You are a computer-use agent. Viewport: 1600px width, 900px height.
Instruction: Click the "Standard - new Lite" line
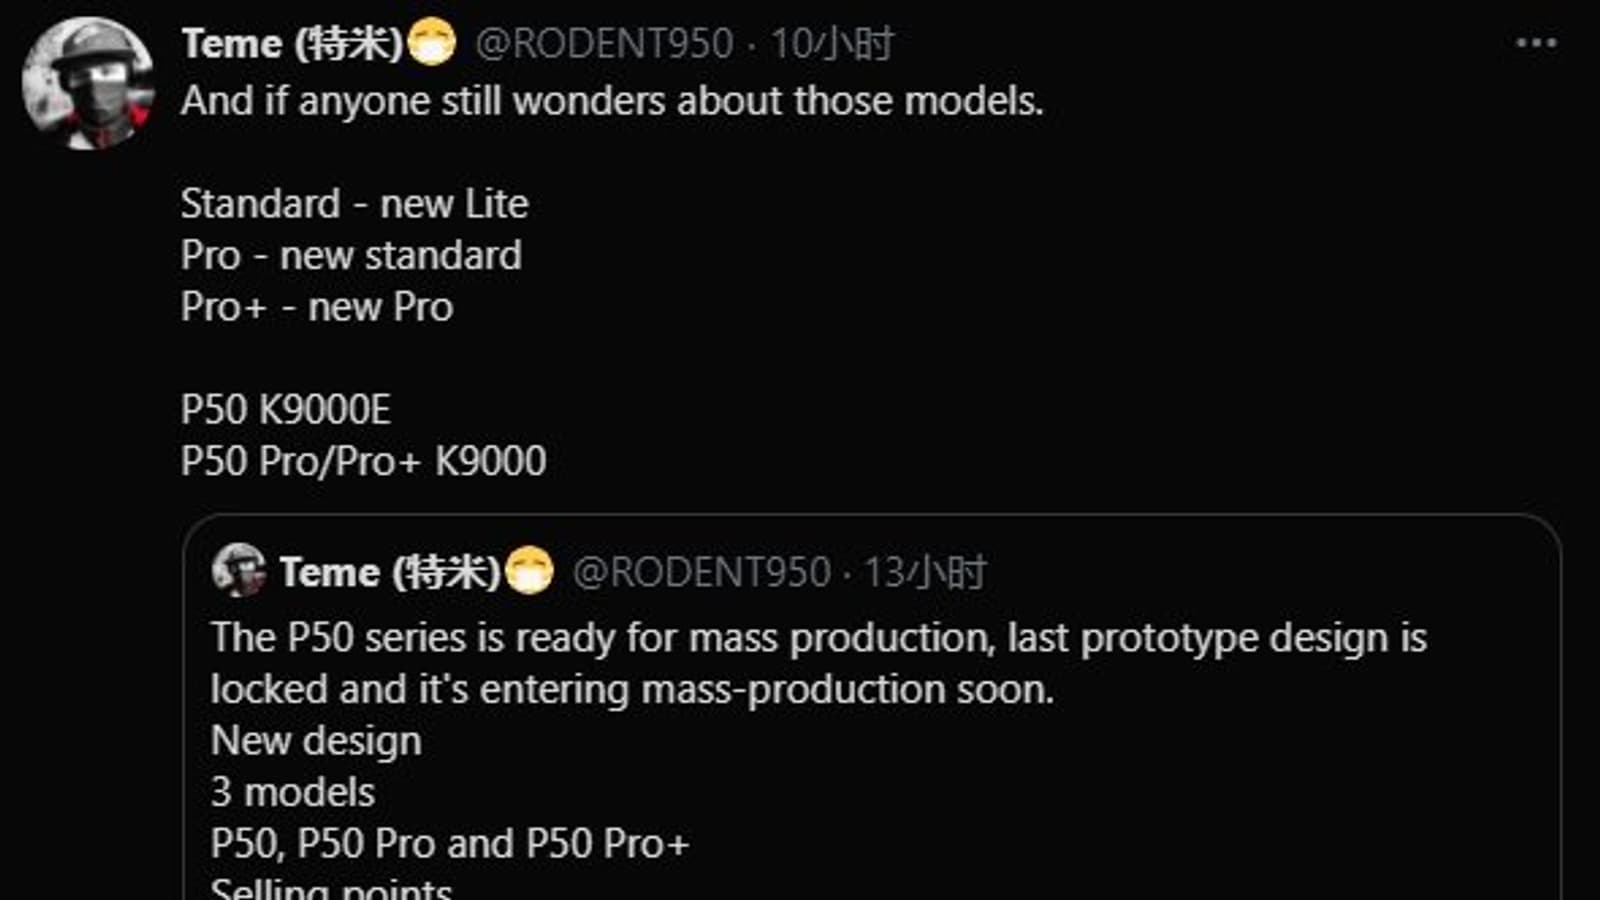coord(355,204)
